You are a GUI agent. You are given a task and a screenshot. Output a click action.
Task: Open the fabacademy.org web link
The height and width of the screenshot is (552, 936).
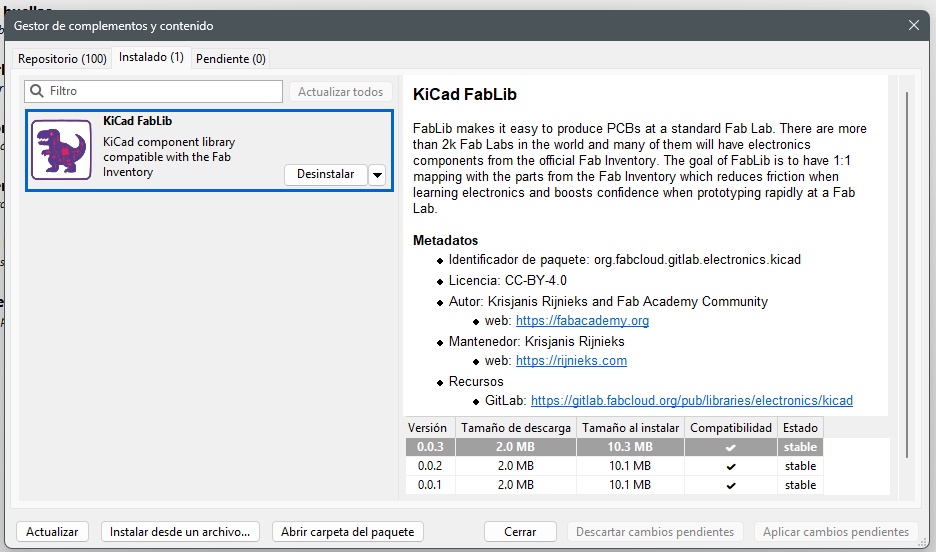click(x=582, y=321)
